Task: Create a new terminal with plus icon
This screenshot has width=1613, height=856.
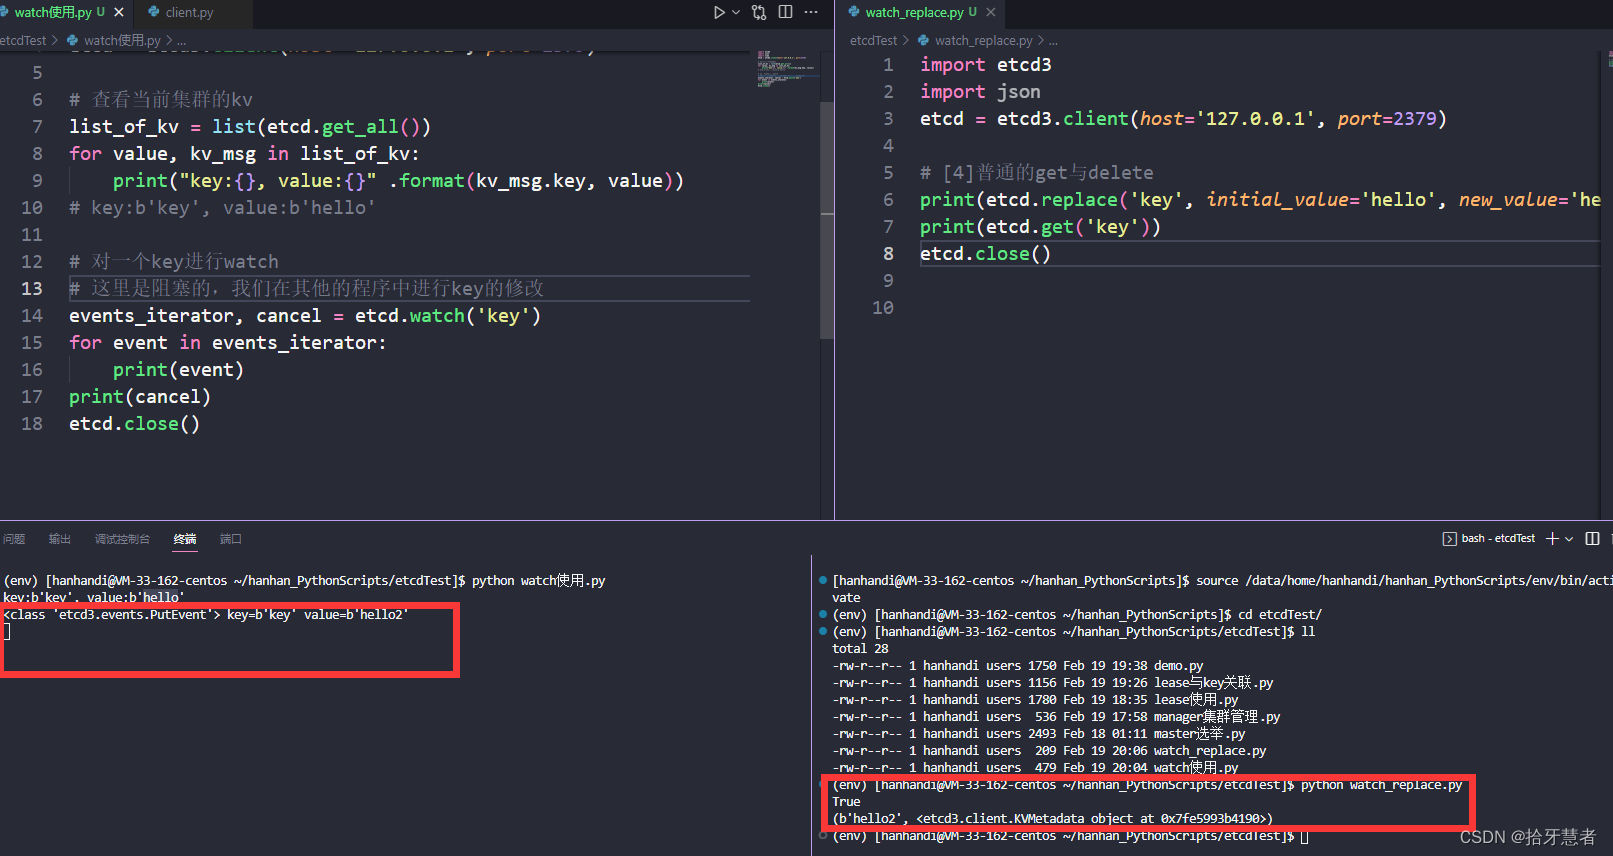Action: point(1552,538)
